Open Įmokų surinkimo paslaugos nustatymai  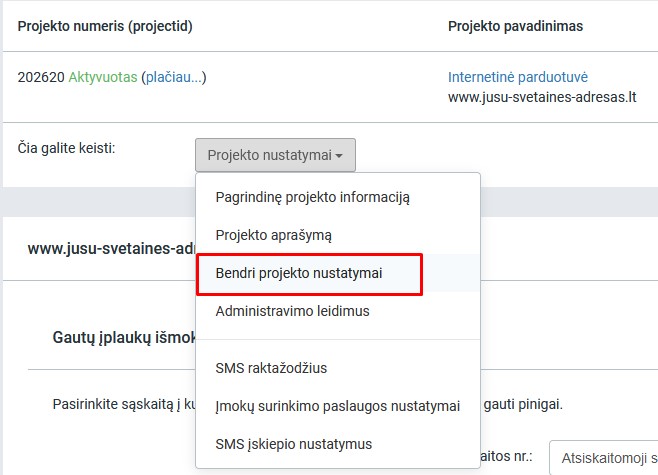[338, 406]
